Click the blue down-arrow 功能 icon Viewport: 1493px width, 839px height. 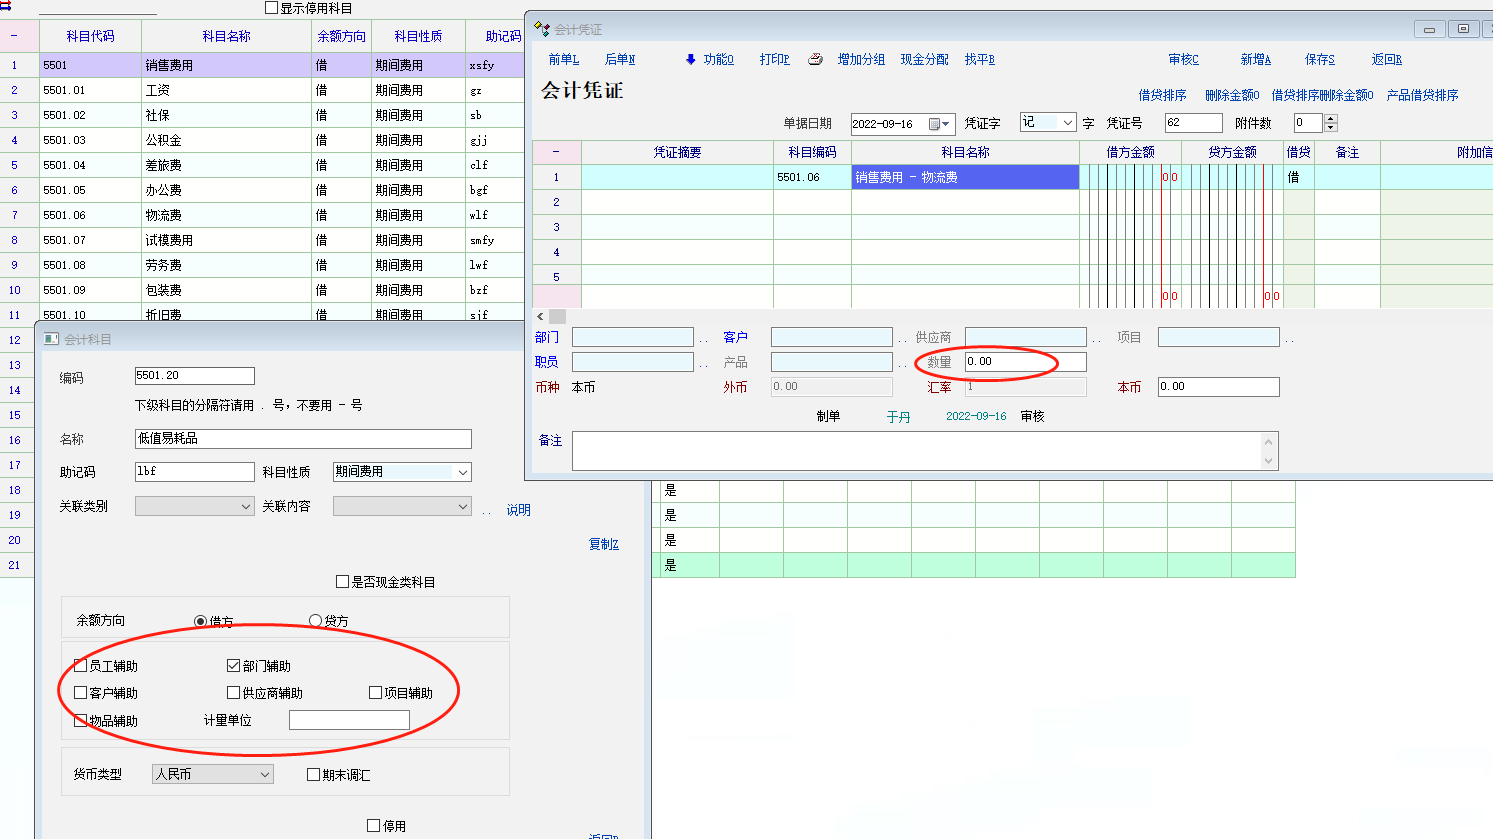690,59
